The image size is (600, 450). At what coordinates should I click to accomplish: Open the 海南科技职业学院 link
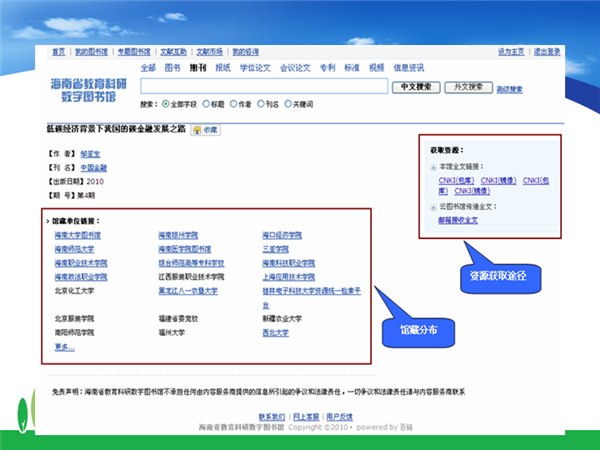pyautogui.click(x=289, y=263)
